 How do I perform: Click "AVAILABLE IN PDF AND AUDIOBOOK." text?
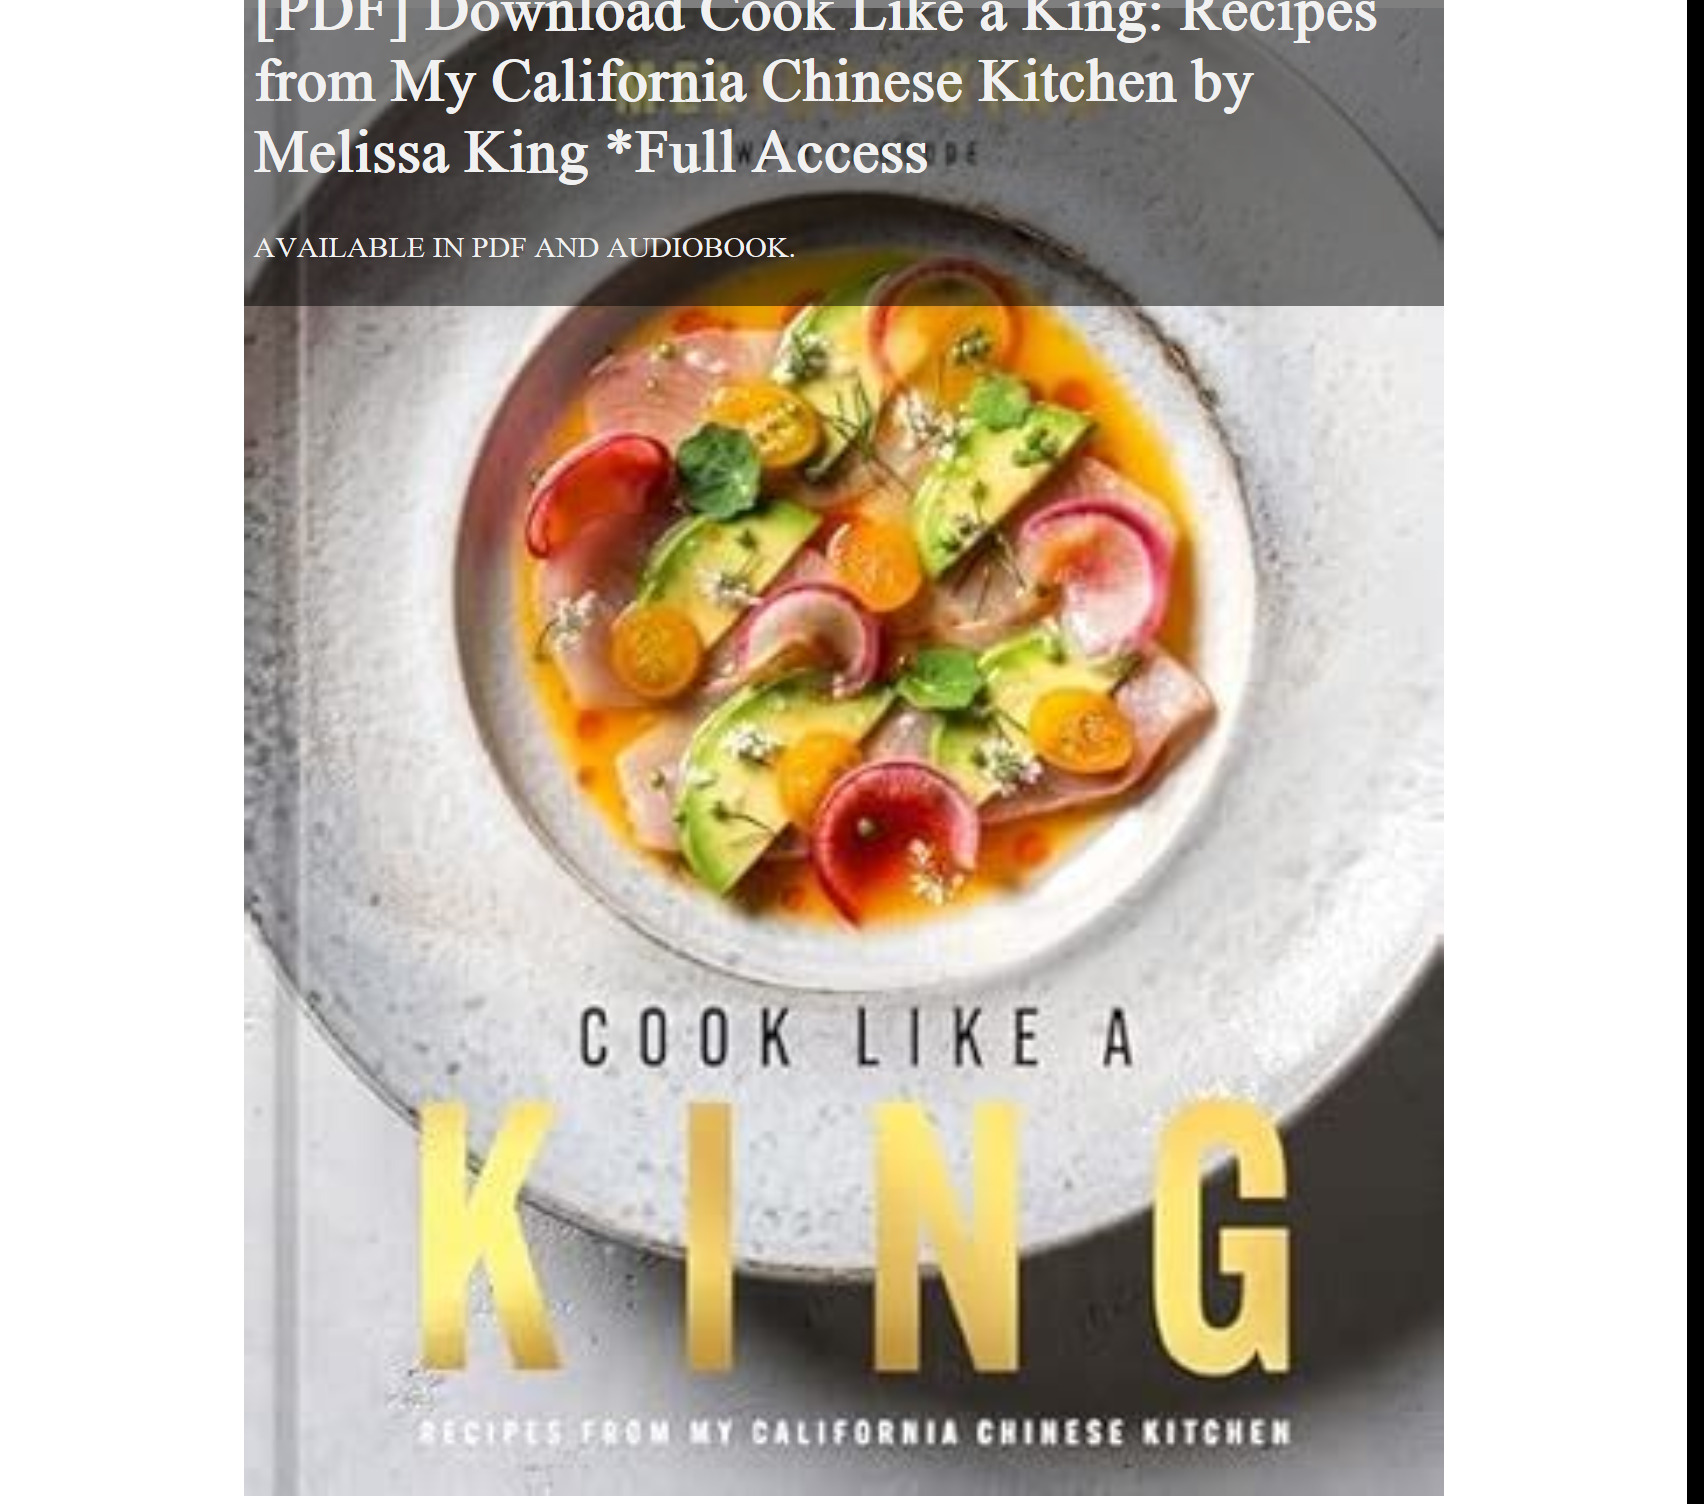point(524,248)
